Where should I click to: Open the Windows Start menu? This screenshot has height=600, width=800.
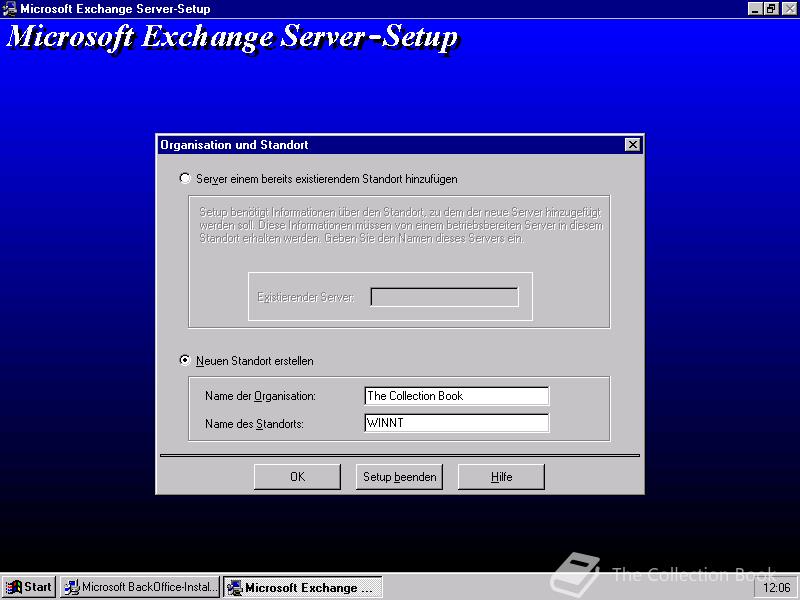(x=29, y=587)
